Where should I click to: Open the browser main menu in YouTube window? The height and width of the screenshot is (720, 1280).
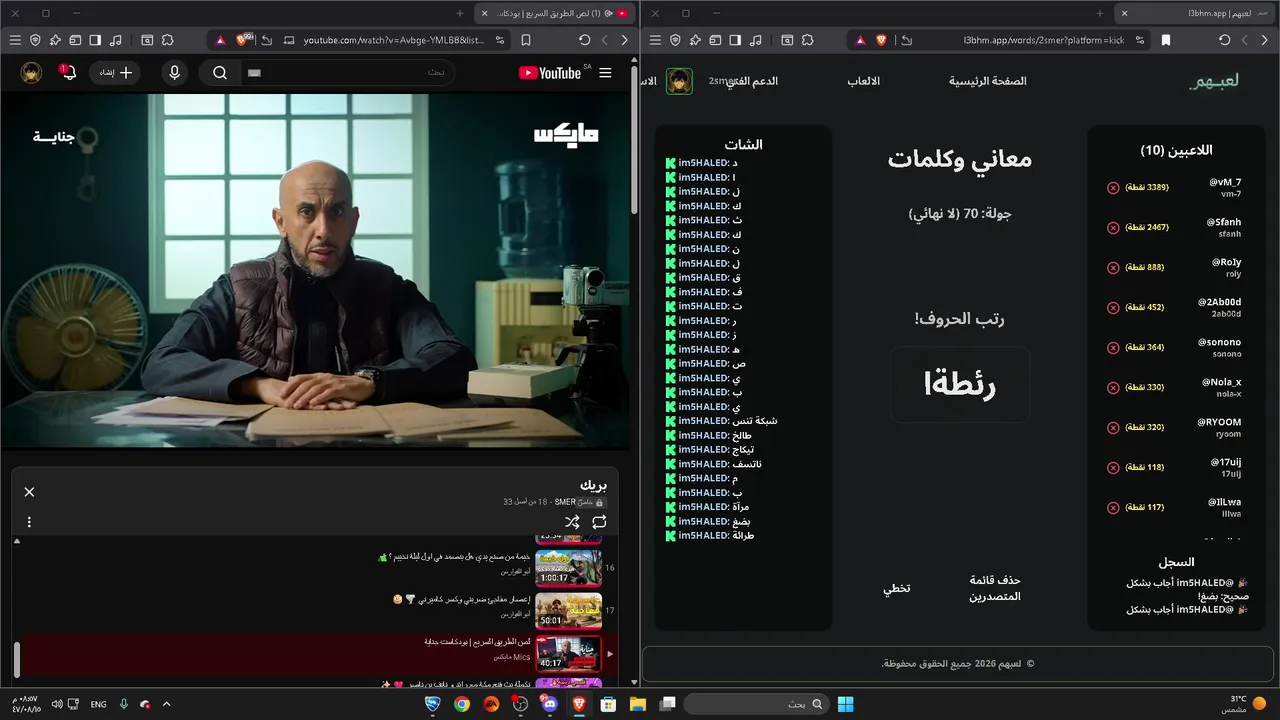15,40
